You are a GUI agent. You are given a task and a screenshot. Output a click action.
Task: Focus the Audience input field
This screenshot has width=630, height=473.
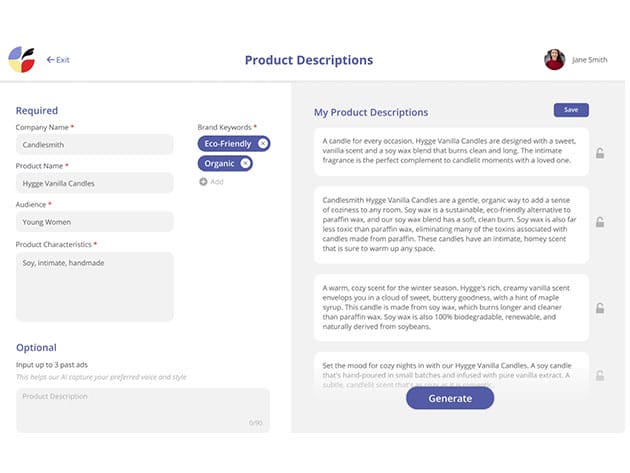95,222
